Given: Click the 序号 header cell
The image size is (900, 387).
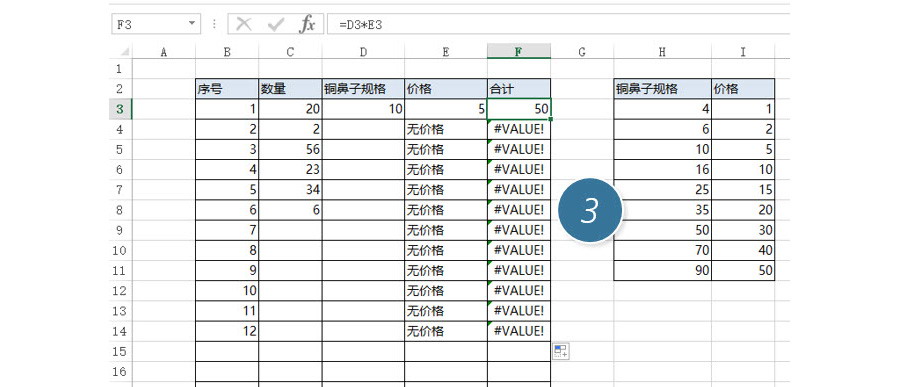Looking at the screenshot, I should (x=227, y=89).
